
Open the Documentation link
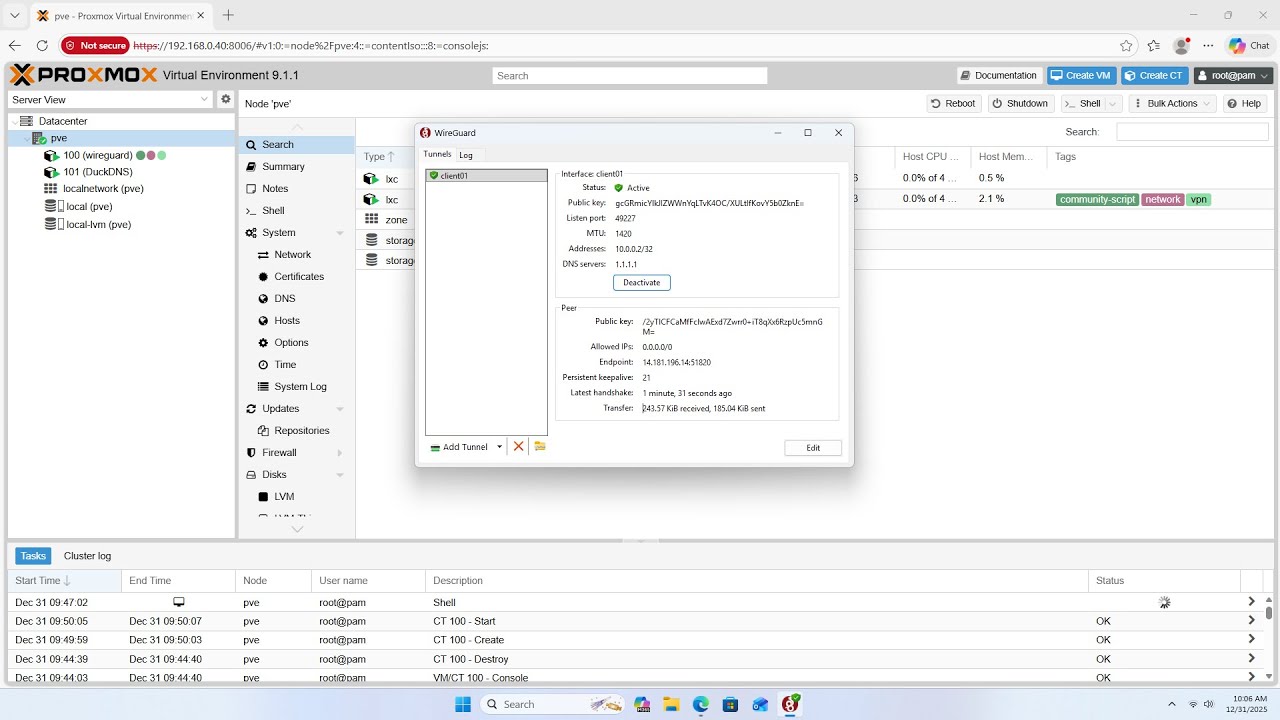click(999, 76)
